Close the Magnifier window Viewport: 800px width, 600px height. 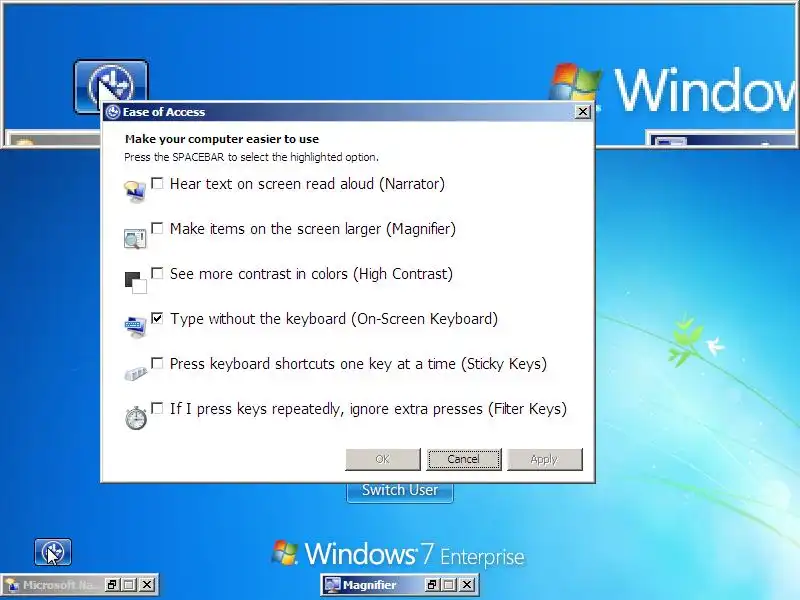pos(467,585)
